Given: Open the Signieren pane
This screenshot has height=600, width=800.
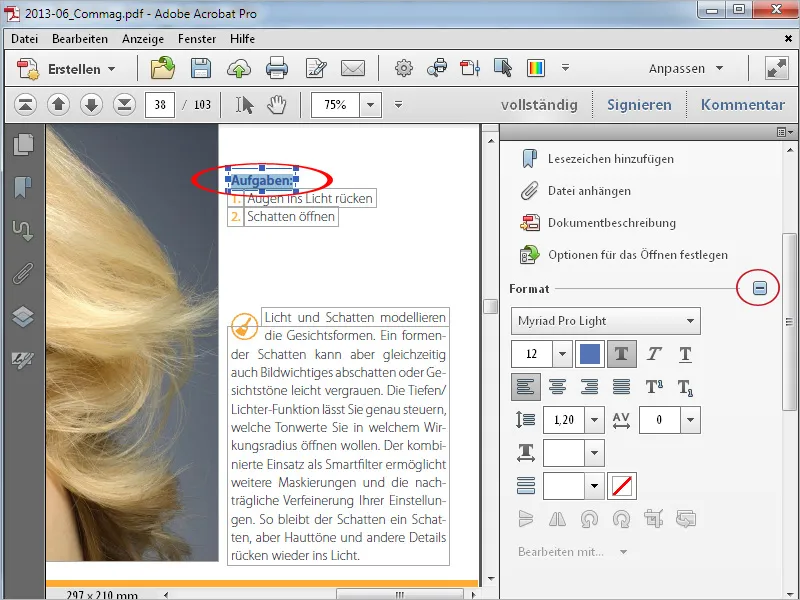Looking at the screenshot, I should pos(639,105).
